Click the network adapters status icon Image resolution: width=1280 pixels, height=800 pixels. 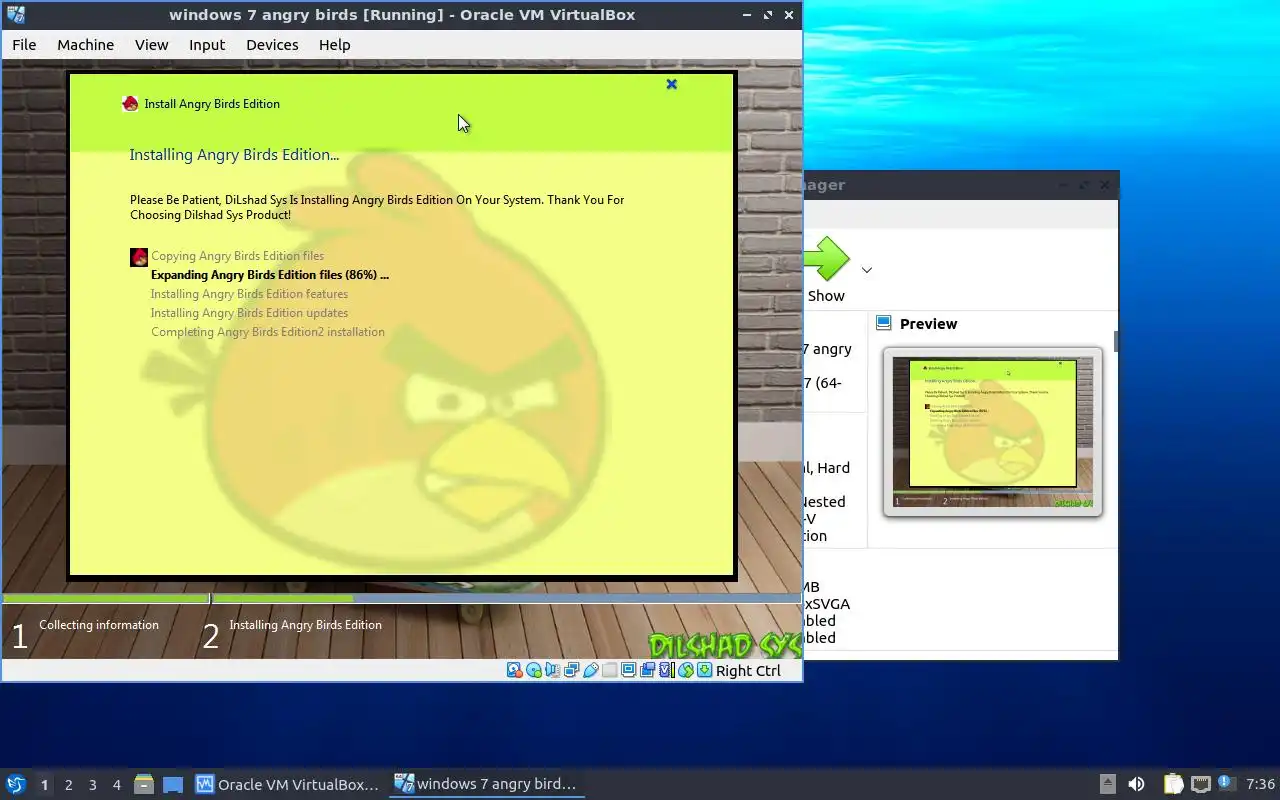pyautogui.click(x=572, y=670)
